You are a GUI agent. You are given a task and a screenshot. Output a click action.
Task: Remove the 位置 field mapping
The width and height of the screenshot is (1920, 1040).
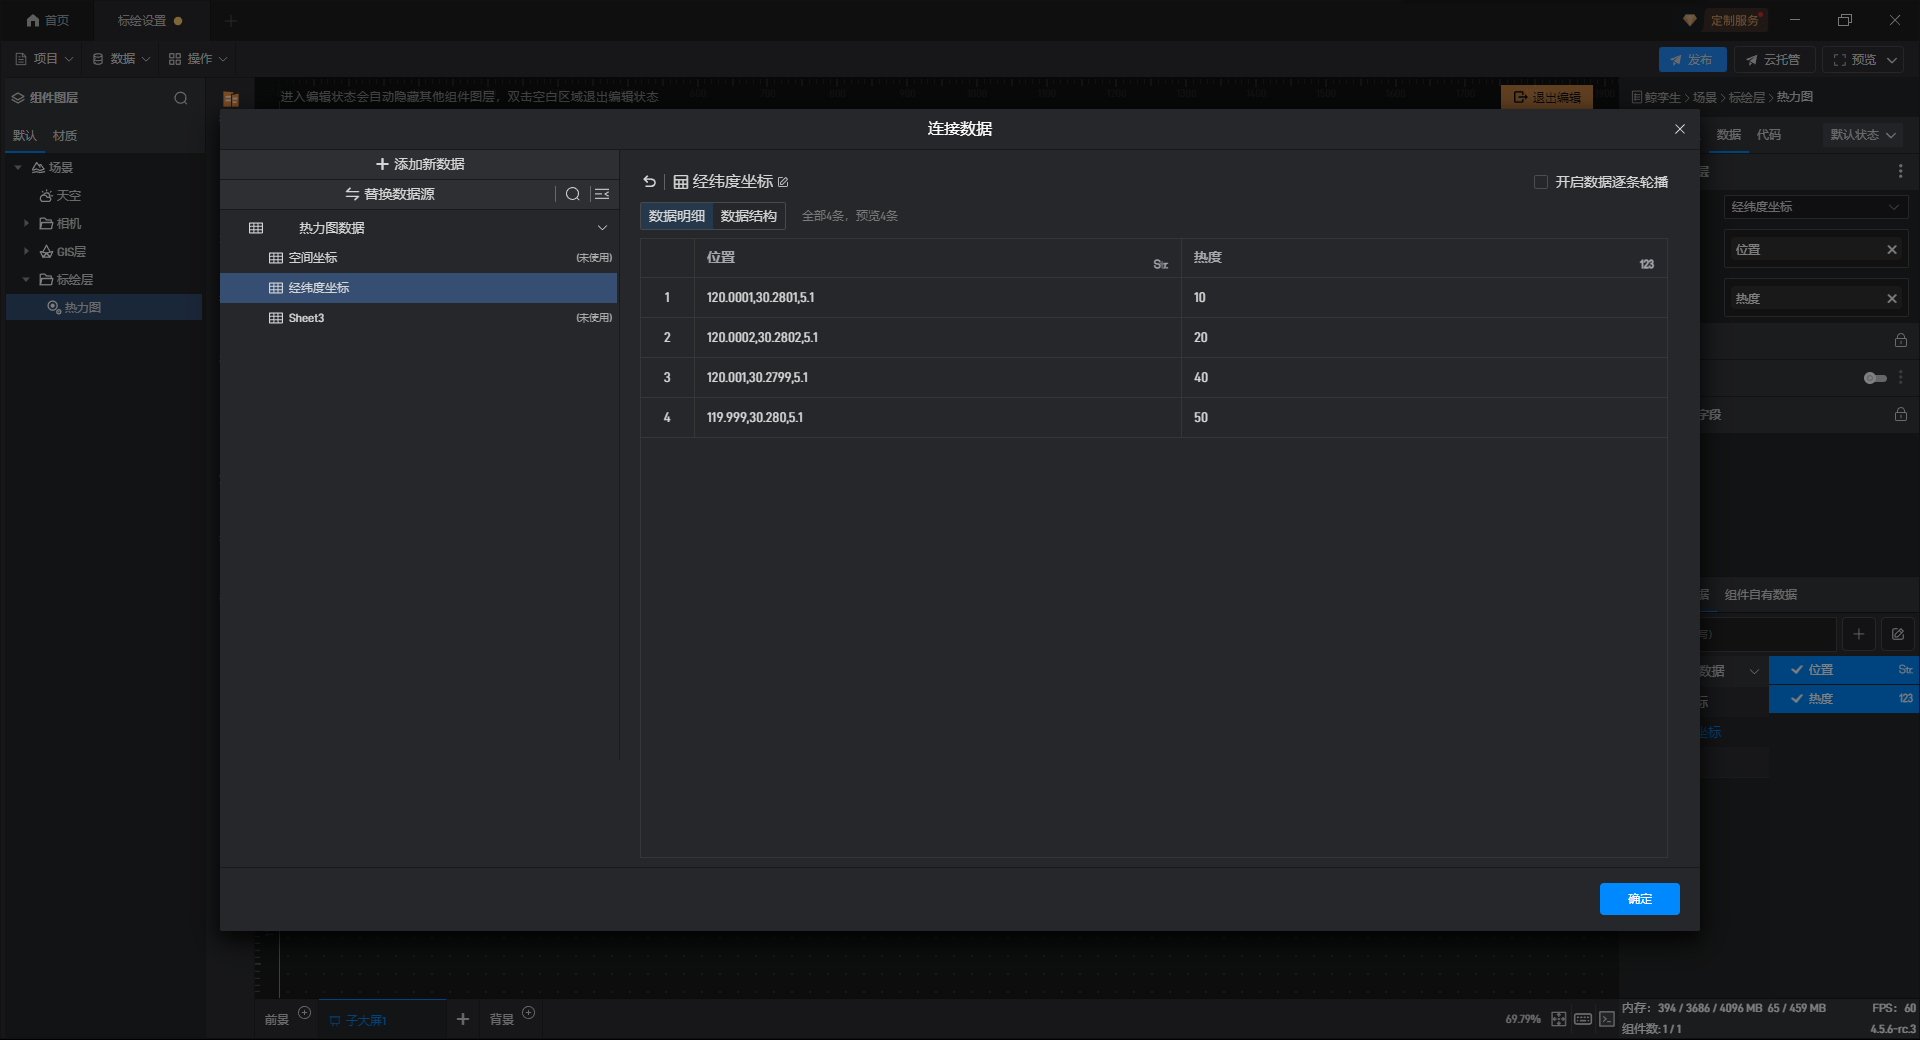[1892, 250]
